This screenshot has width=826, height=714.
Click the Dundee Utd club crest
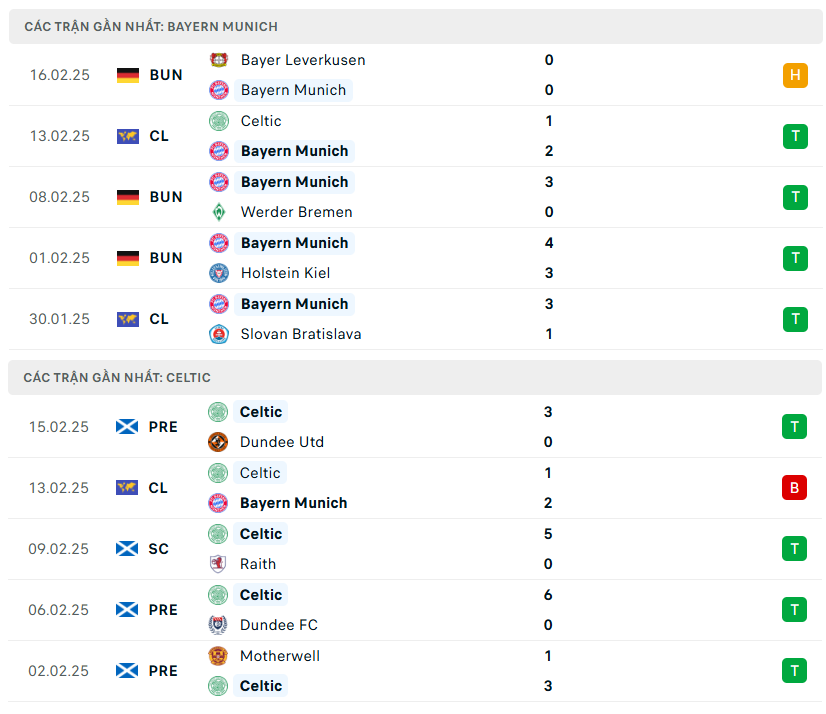click(218, 442)
